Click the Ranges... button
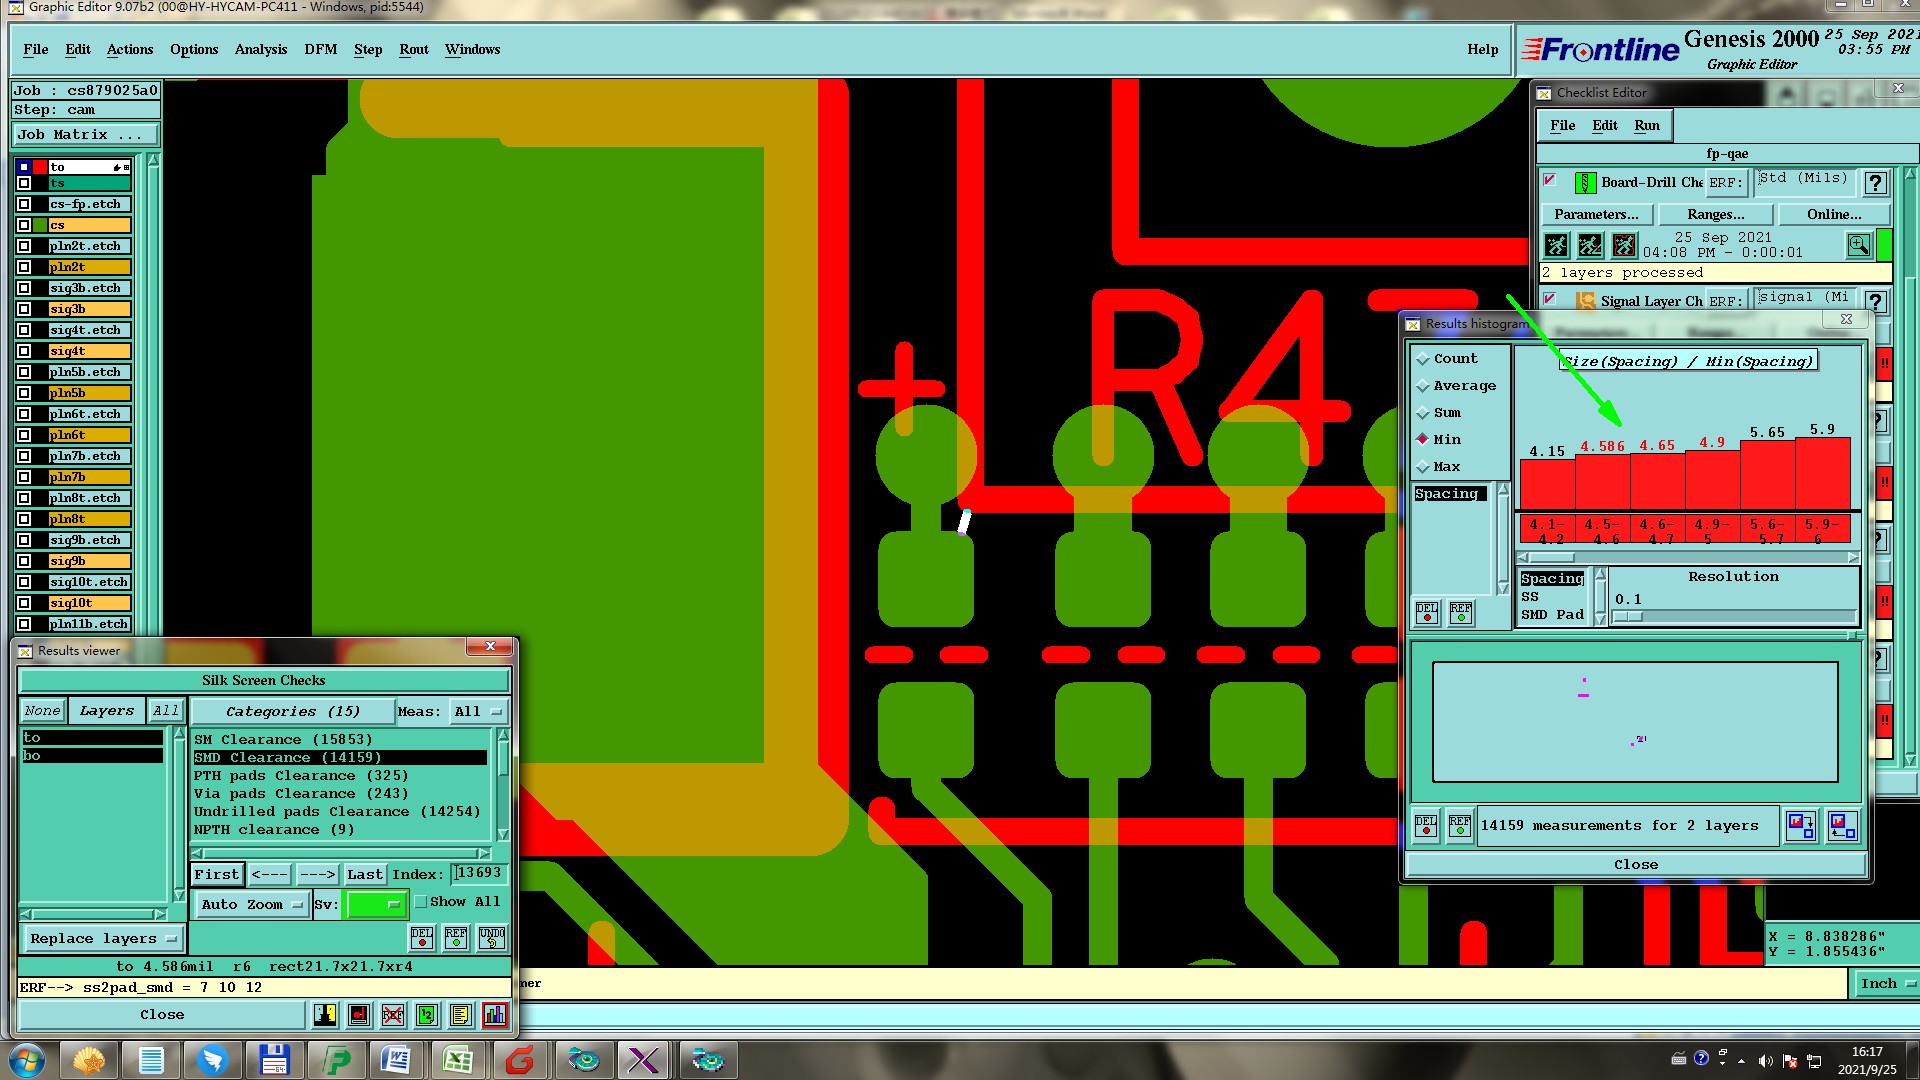The height and width of the screenshot is (1080, 1920). tap(1716, 215)
